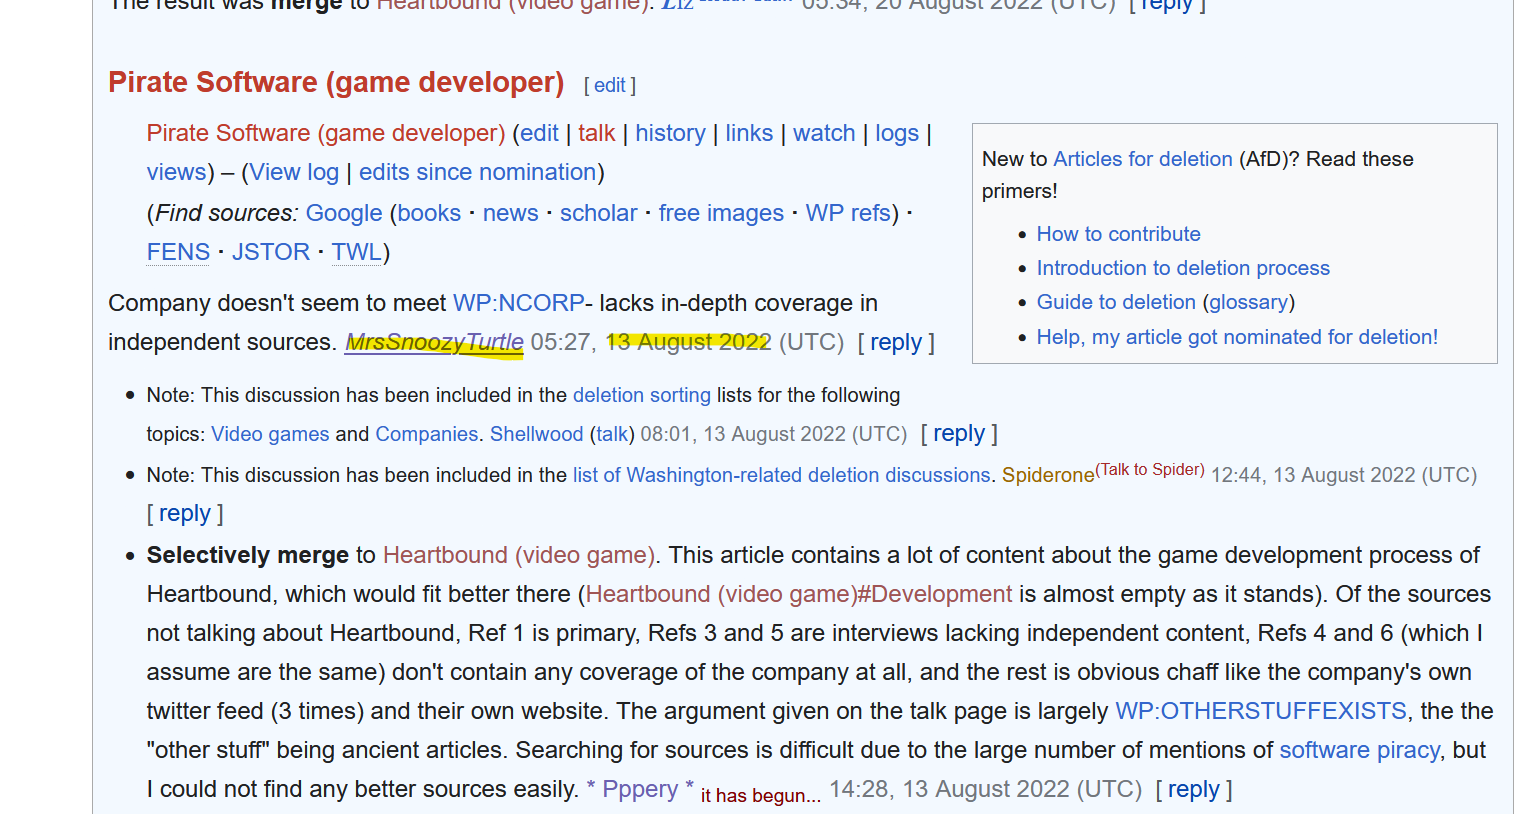
Task: Click the highlighted '13 August 2022' timestamp
Action: point(689,342)
